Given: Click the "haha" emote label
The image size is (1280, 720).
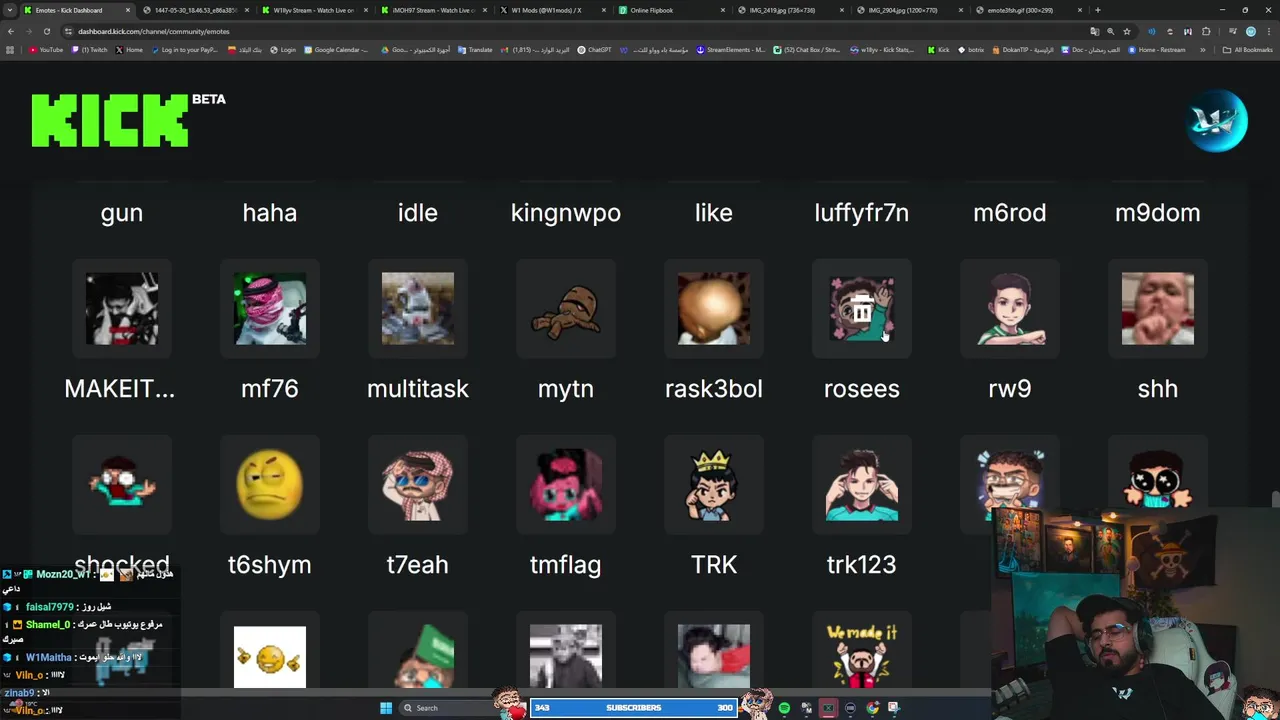Looking at the screenshot, I should click(x=270, y=213).
